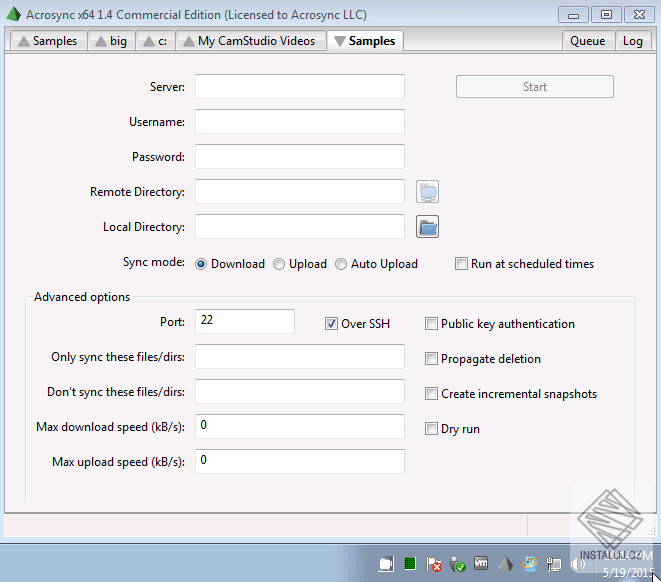Open Action Center flag tray icon
The width and height of the screenshot is (661, 582).
[x=433, y=564]
